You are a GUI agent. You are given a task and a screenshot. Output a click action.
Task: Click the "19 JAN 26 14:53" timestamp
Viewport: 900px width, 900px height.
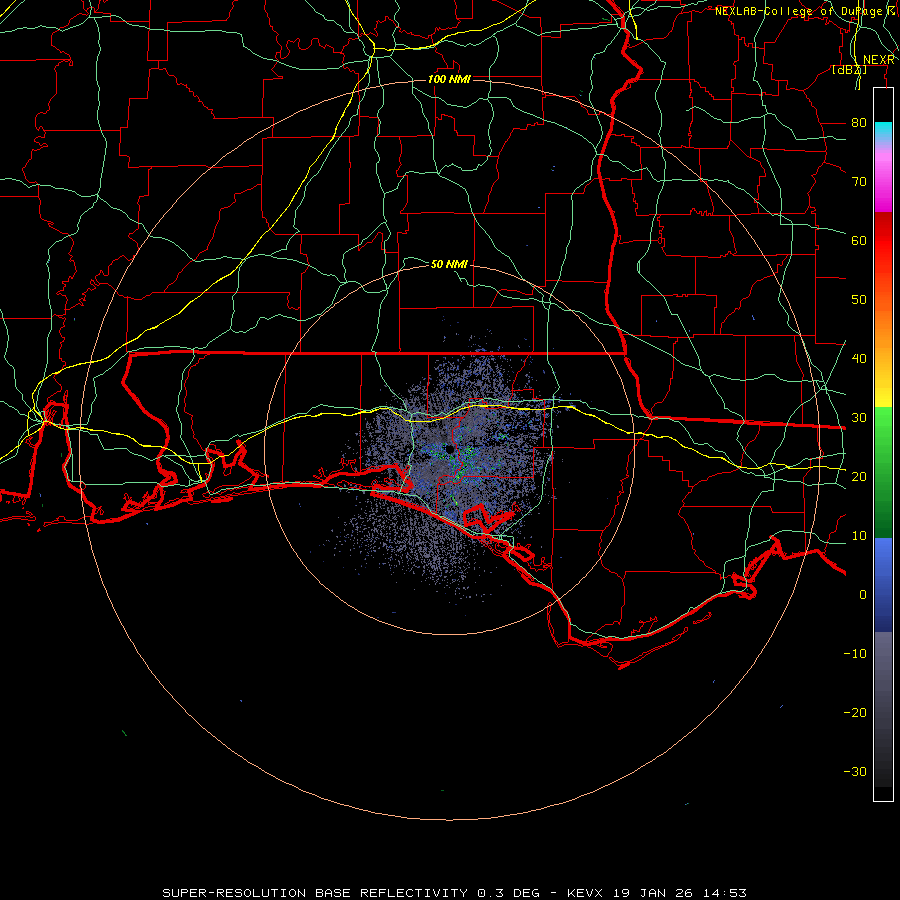pos(680,893)
